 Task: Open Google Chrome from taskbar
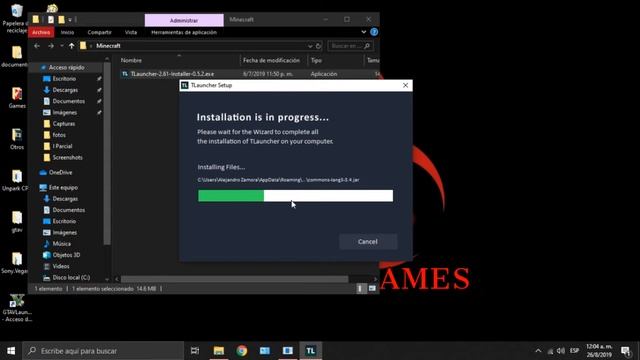pyautogui.click(x=242, y=351)
